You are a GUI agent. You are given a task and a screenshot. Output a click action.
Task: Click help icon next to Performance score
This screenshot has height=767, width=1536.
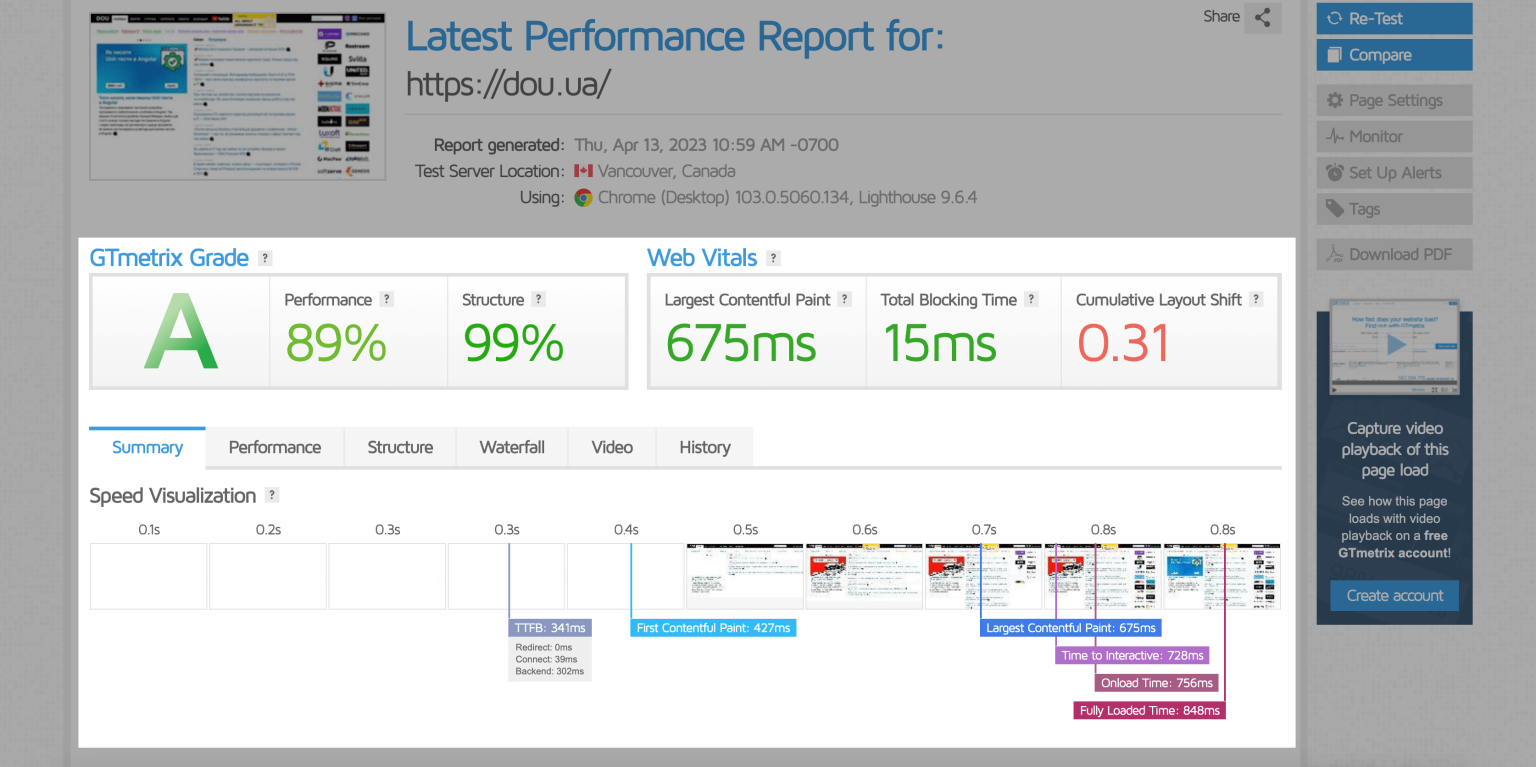tap(387, 299)
